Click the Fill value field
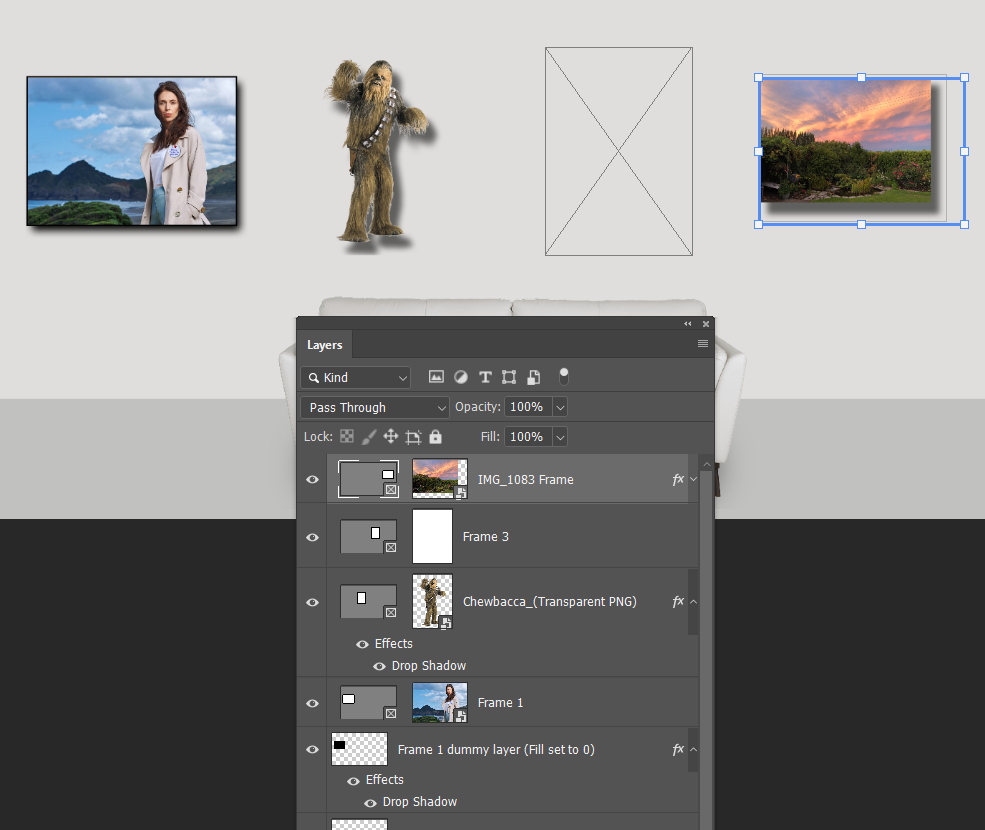985x830 pixels. click(528, 437)
